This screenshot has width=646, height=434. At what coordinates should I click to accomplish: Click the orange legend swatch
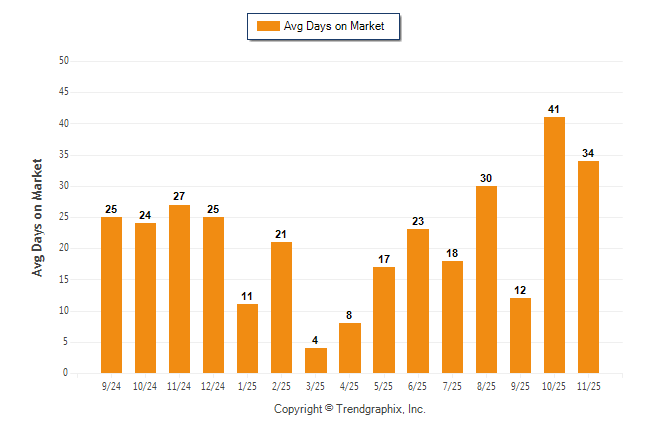pos(268,26)
